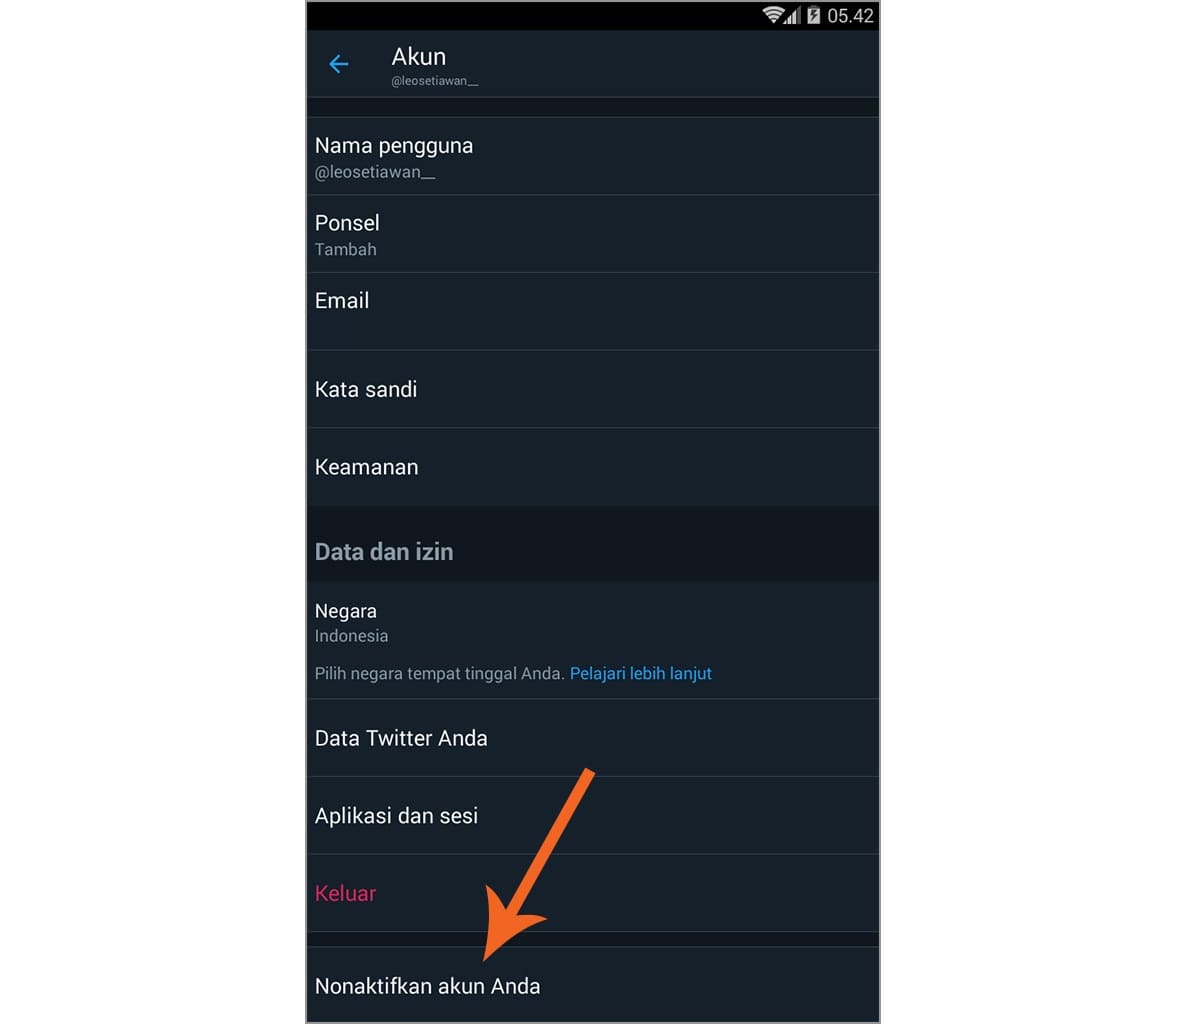Tap the Akun page title

point(419,57)
